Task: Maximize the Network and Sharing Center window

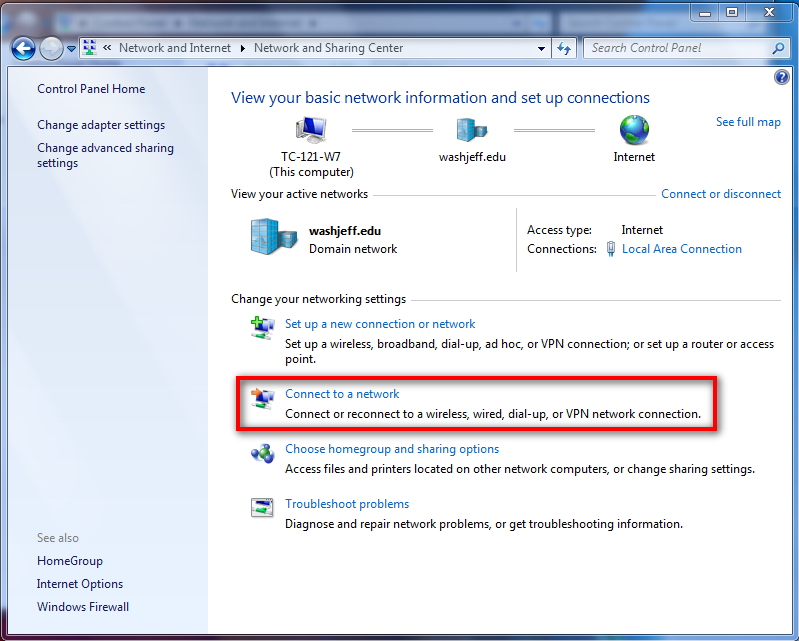Action: (x=732, y=12)
